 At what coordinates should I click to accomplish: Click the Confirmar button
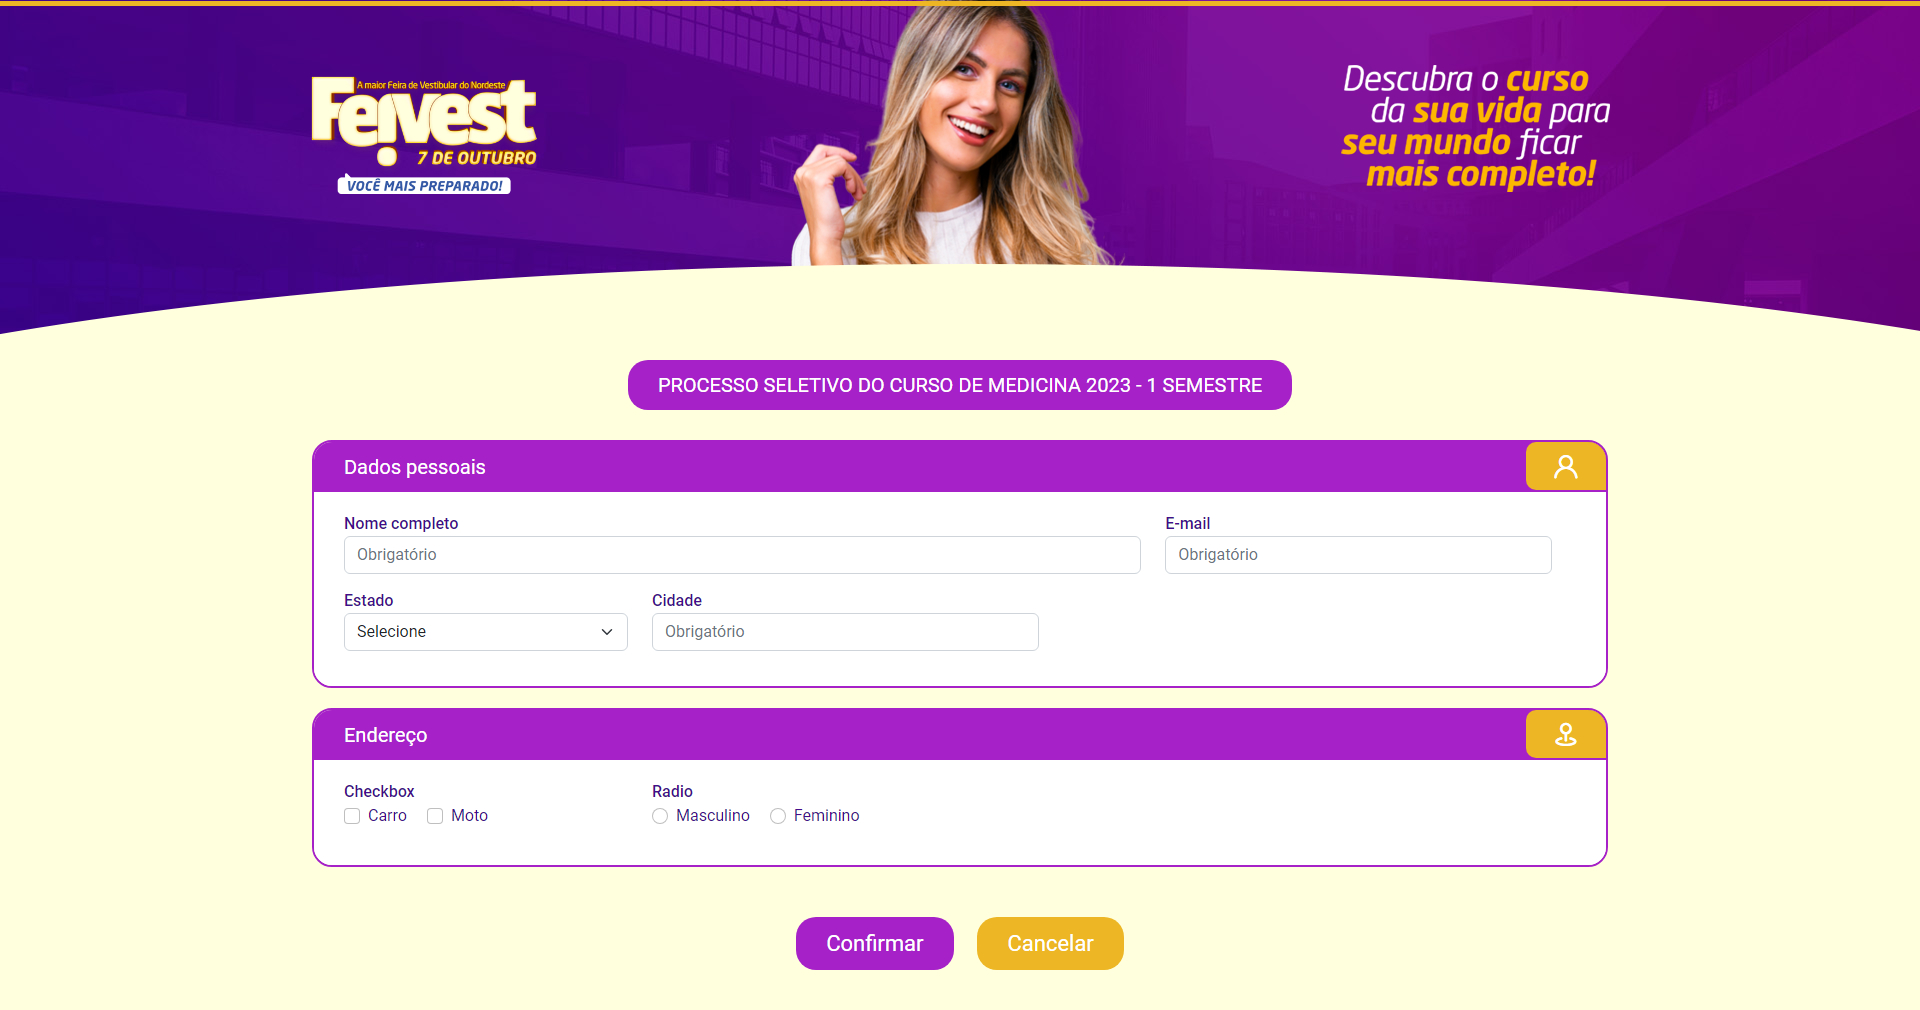875,943
